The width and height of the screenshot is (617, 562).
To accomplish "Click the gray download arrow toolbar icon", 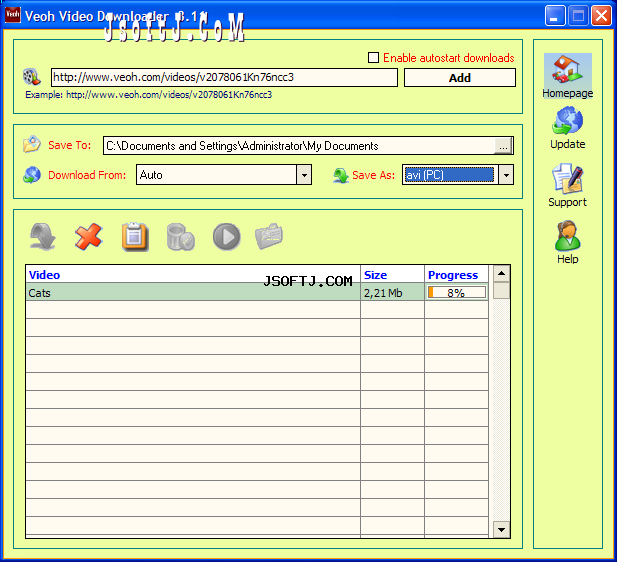I will click(43, 237).
